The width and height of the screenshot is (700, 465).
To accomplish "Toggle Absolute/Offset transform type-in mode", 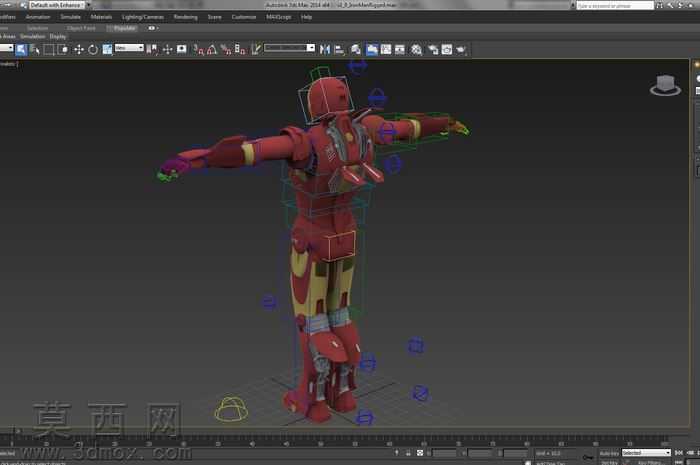I will click(x=420, y=453).
